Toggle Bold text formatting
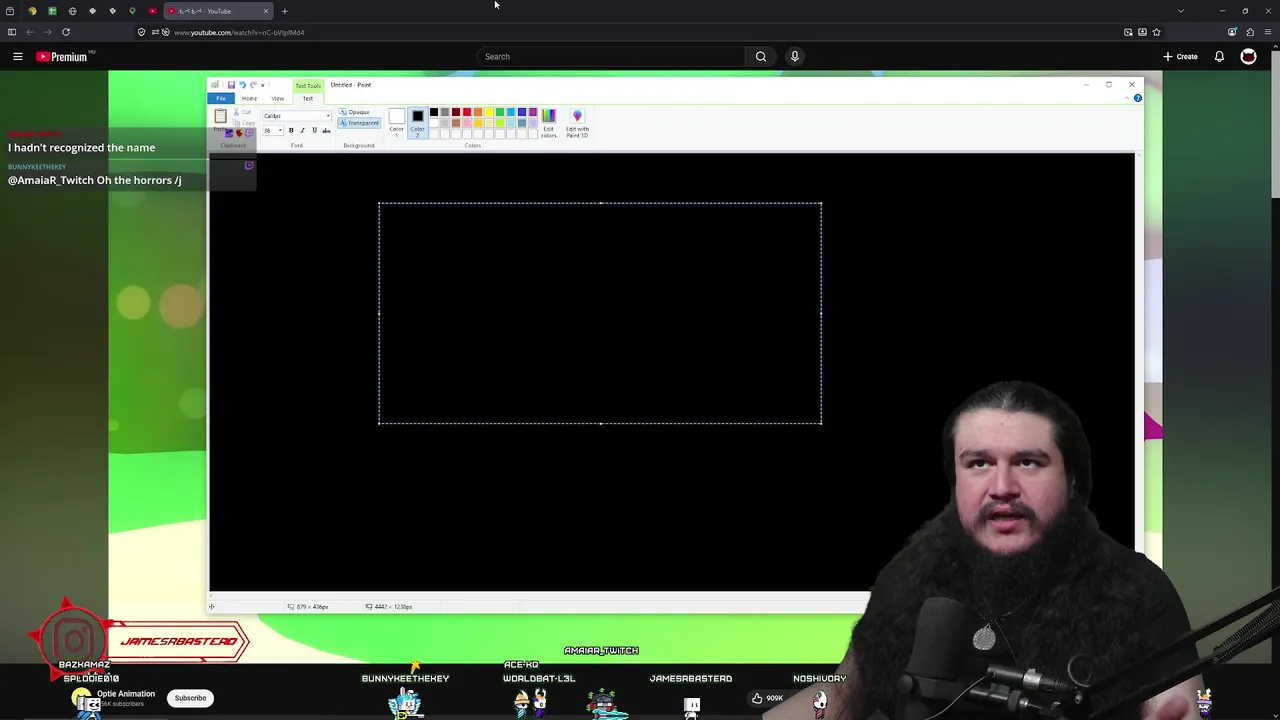The image size is (1280, 720). coord(291,130)
